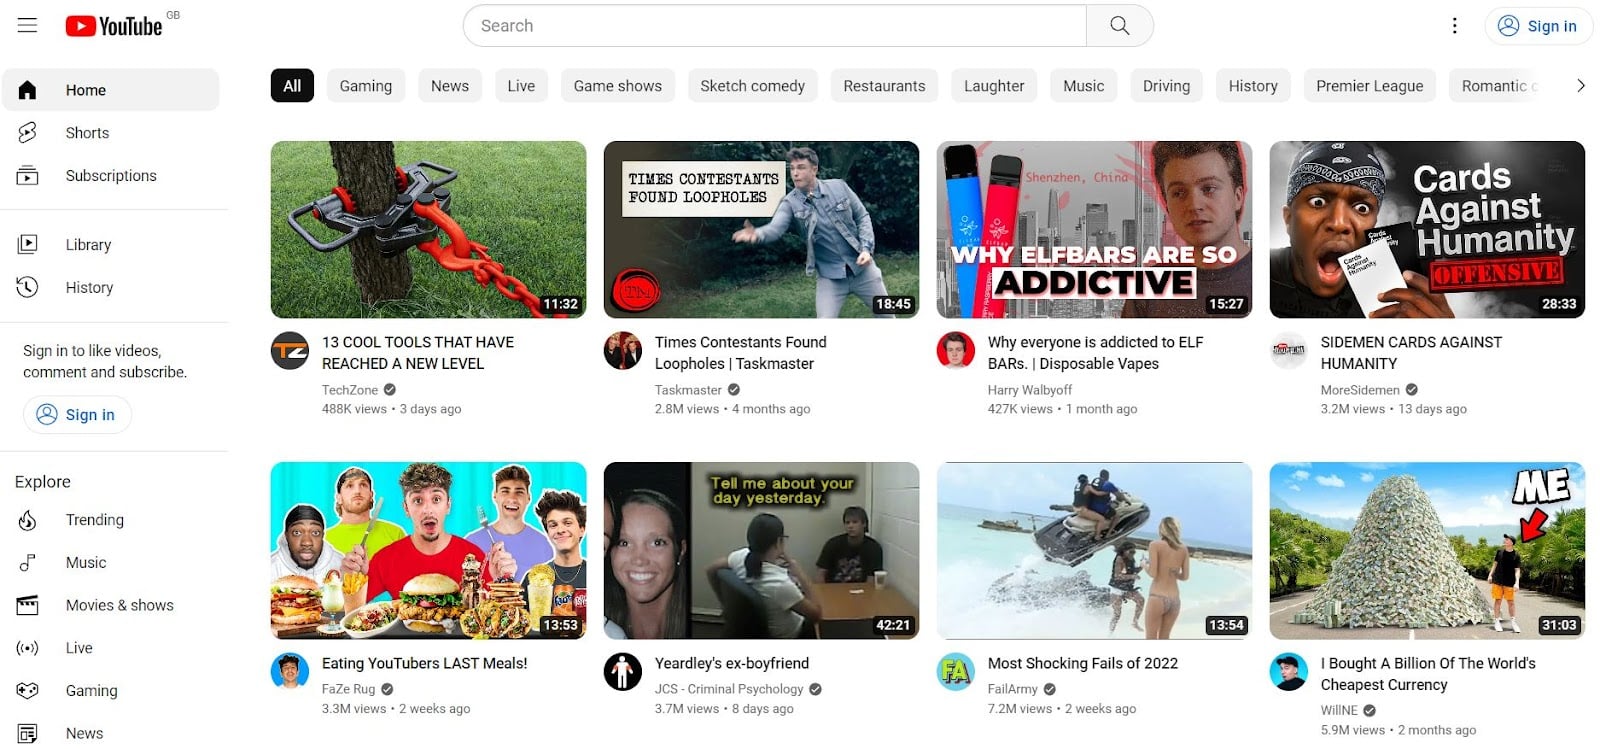Viewport: 1600px width, 749px height.
Task: Select the History filter chip
Action: point(1253,86)
